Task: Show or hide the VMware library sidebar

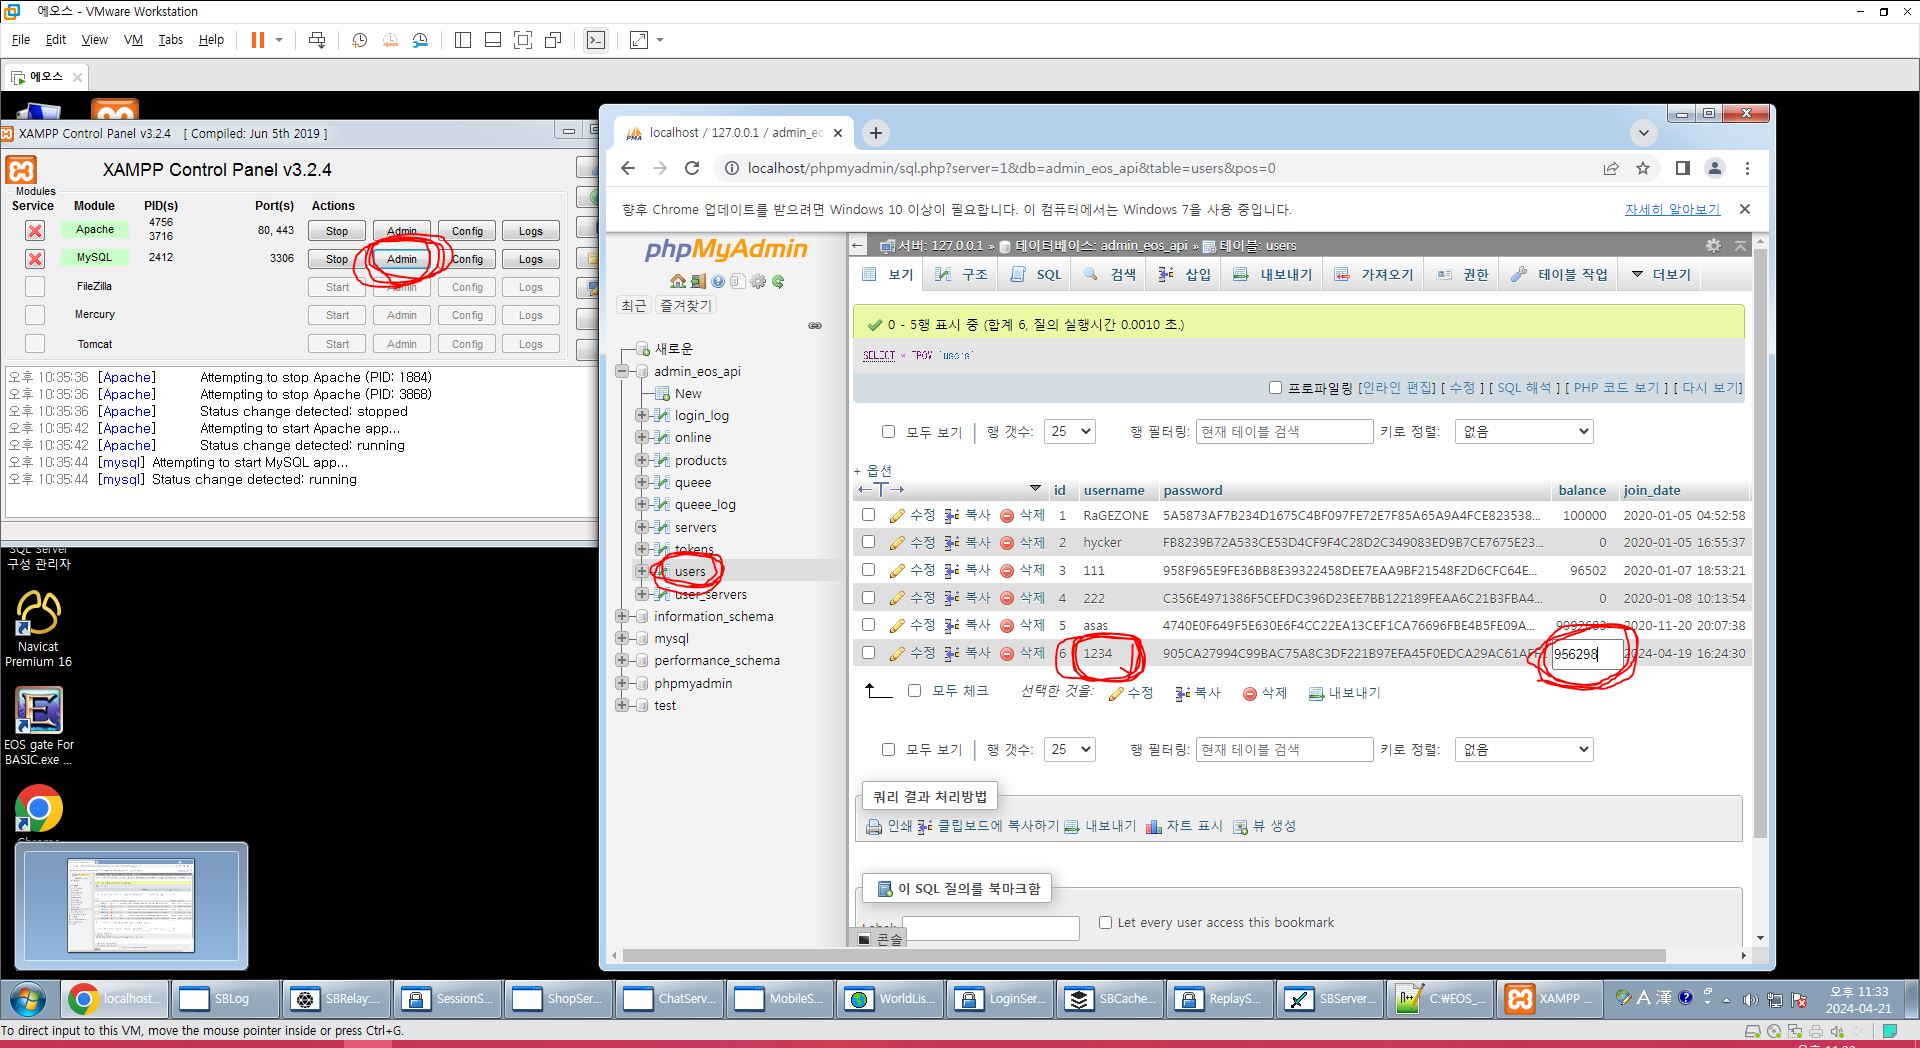Action: coord(462,40)
